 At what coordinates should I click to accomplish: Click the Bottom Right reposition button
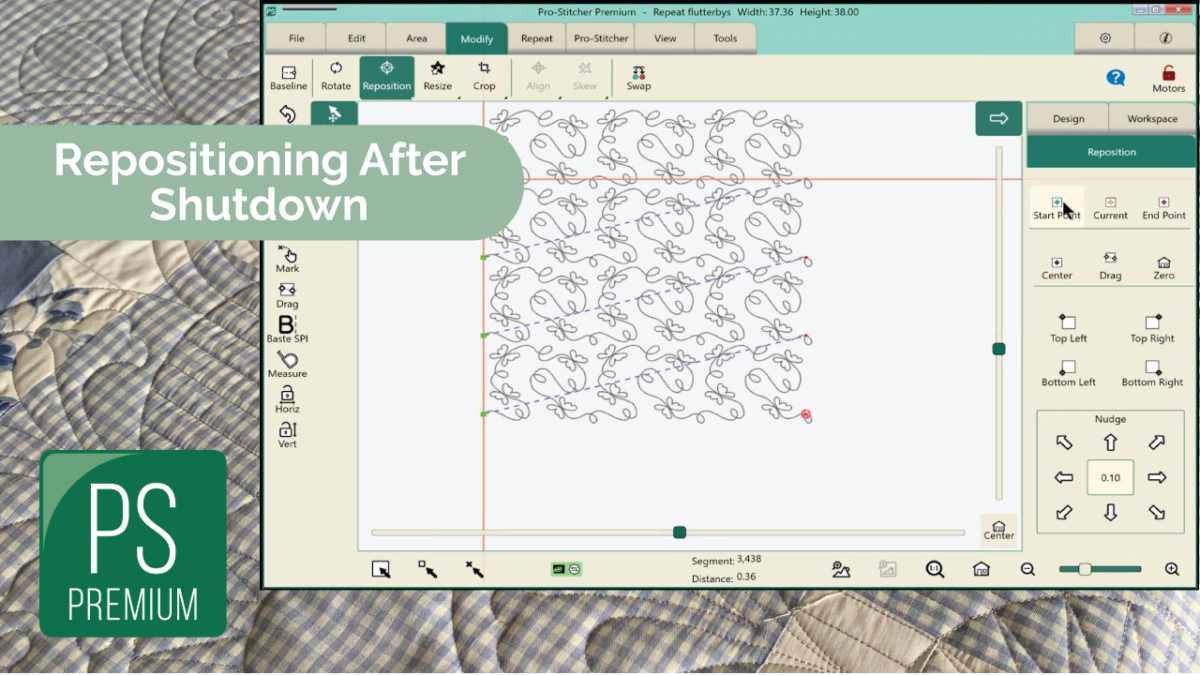click(1151, 375)
